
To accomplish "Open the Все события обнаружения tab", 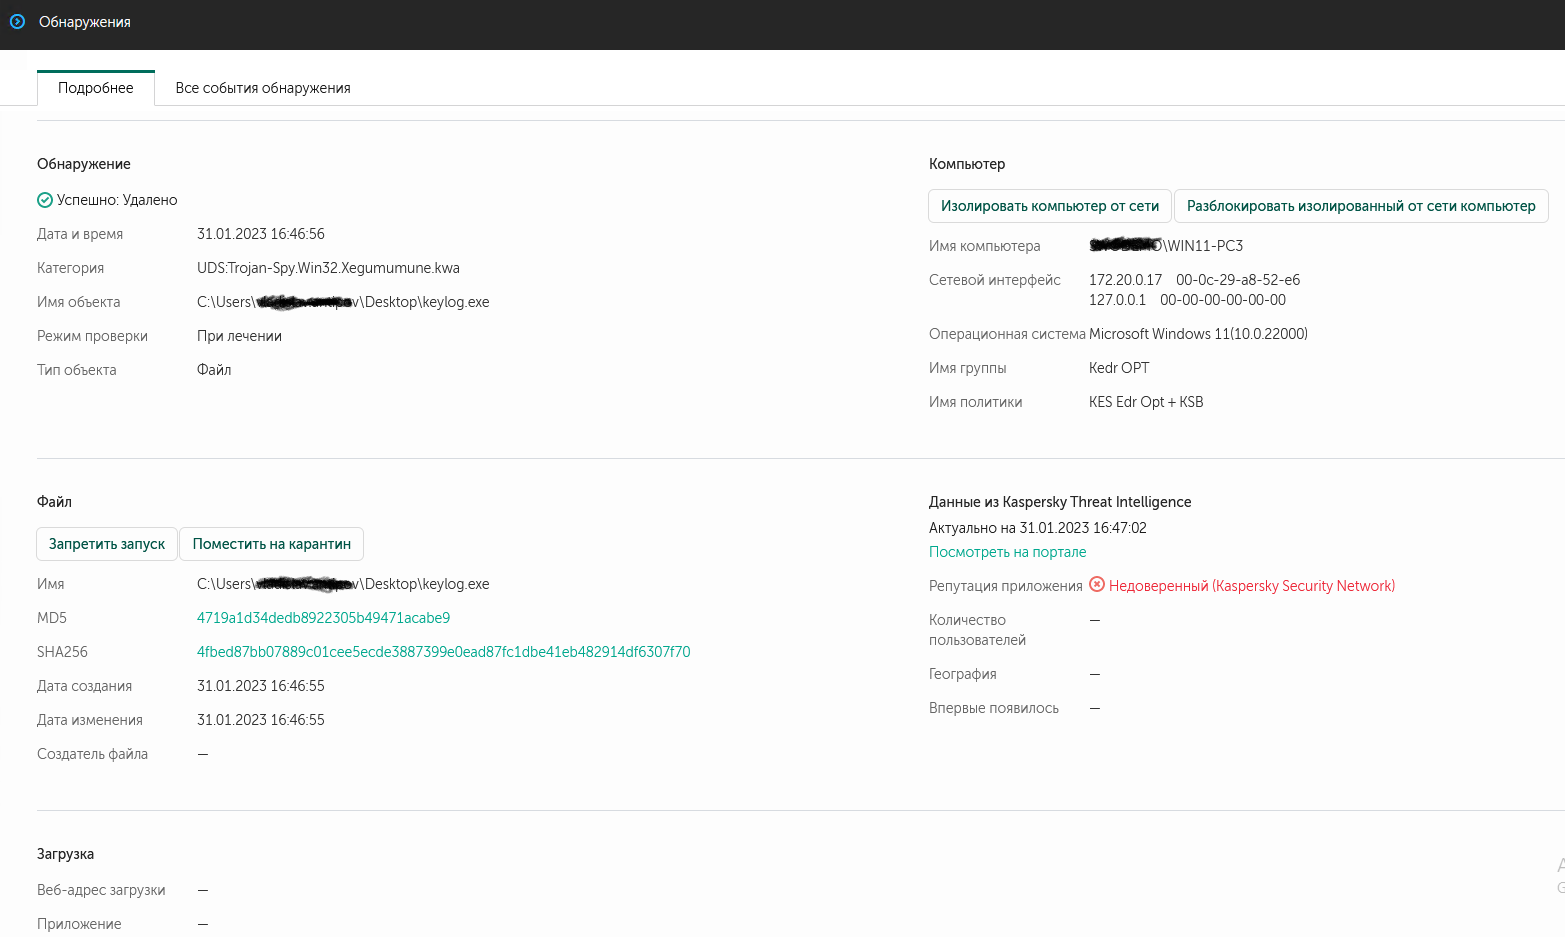I will 263,88.
